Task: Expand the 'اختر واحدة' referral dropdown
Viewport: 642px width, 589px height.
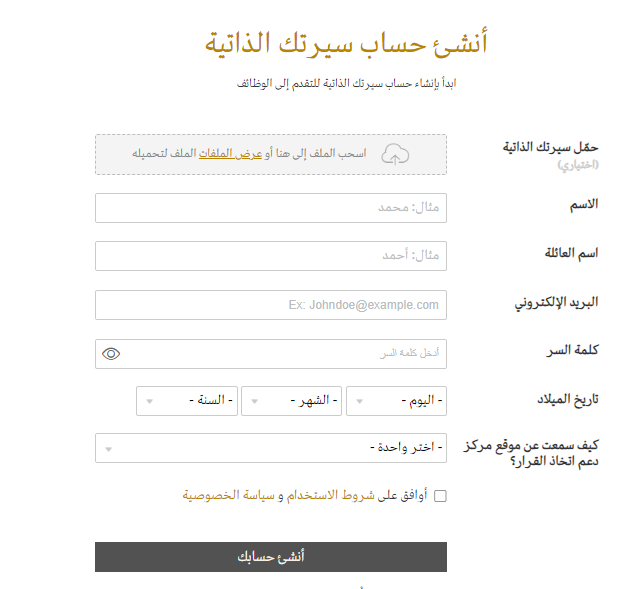Action: 271,448
